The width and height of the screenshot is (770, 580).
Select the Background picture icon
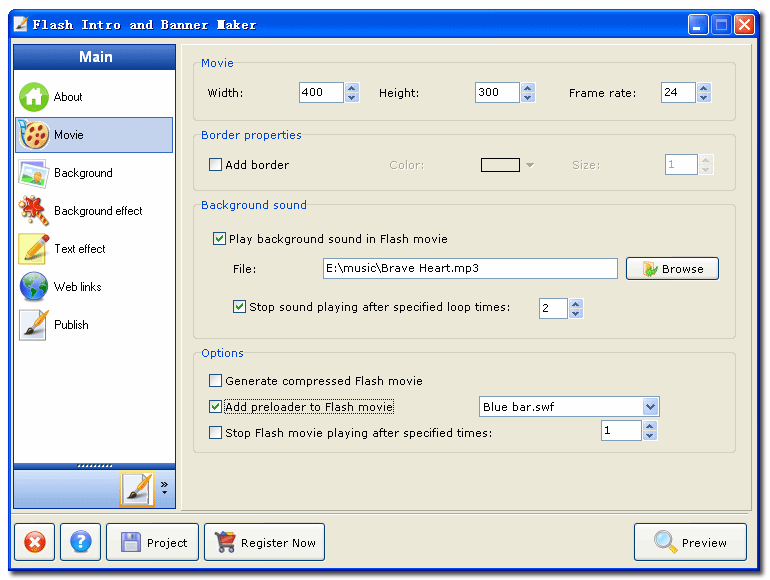pos(34,173)
